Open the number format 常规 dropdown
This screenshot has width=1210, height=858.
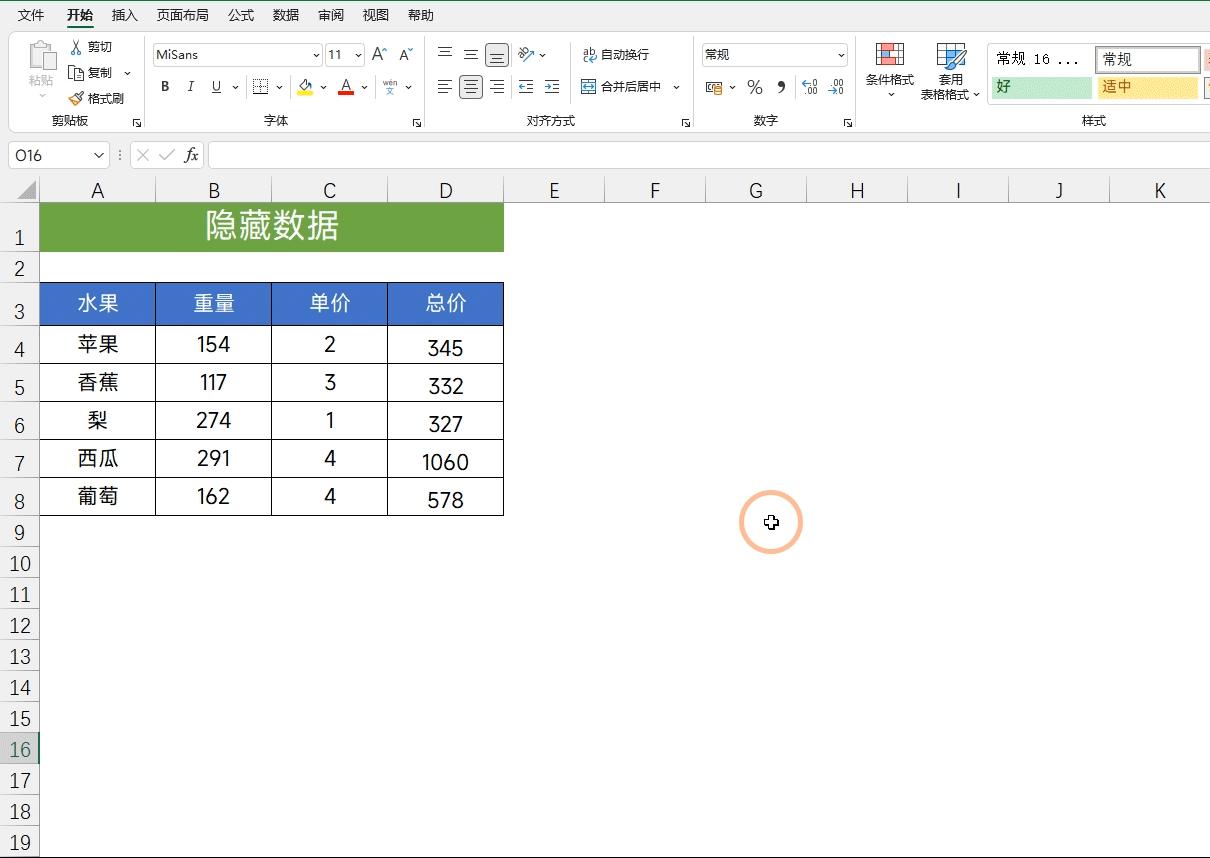(841, 55)
